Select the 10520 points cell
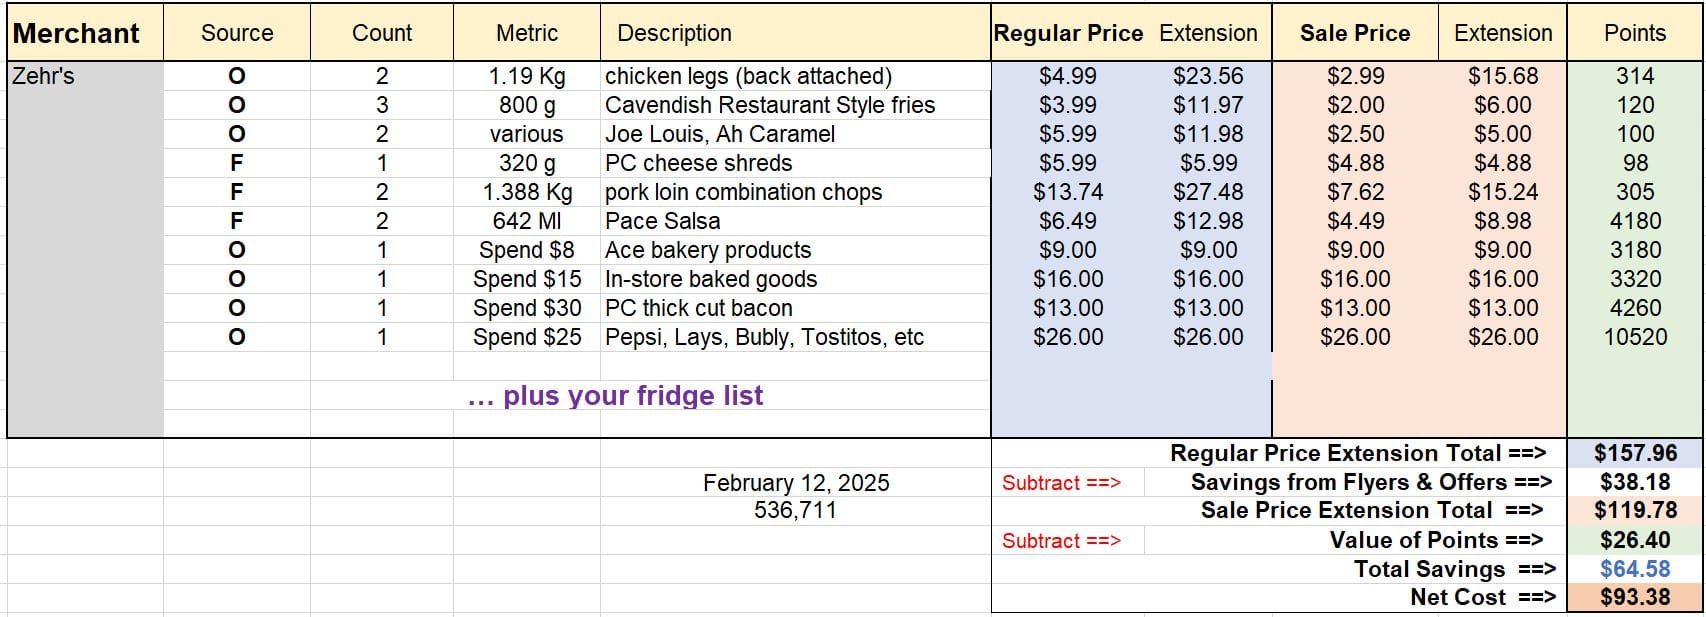1706x617 pixels. click(1635, 337)
